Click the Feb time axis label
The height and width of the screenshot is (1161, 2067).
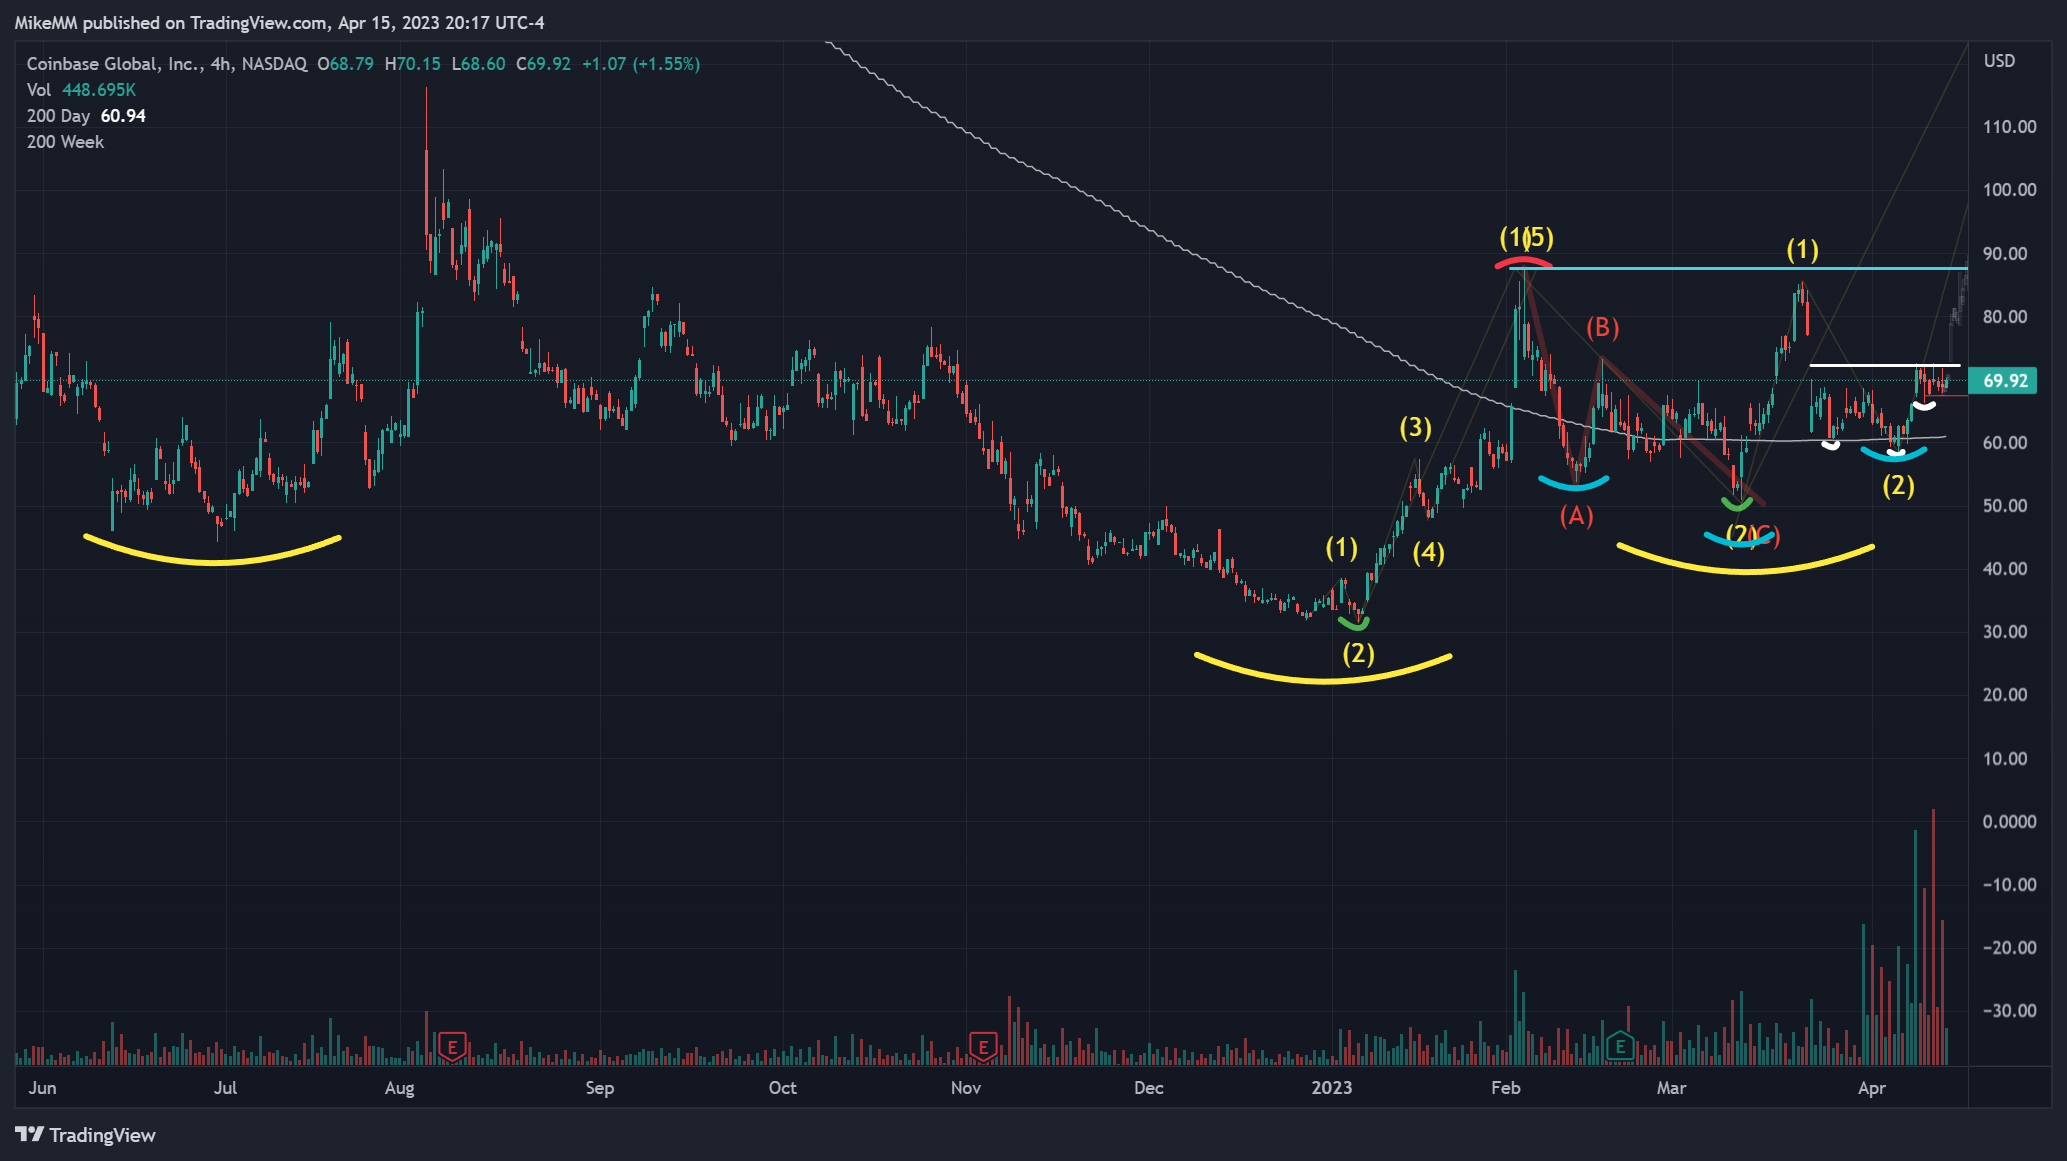click(x=1505, y=1088)
